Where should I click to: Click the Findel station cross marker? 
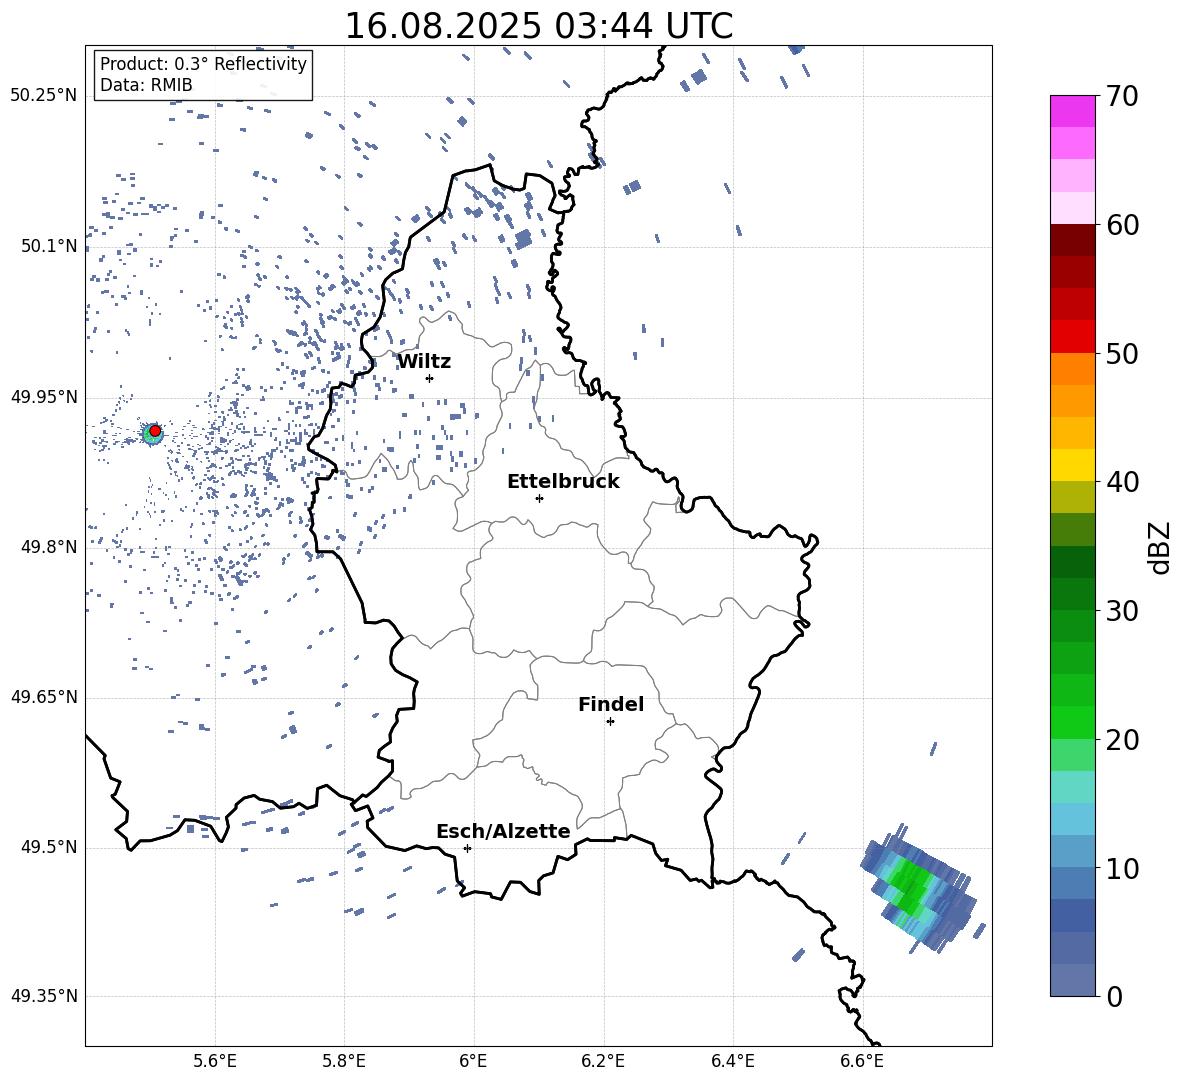(610, 722)
